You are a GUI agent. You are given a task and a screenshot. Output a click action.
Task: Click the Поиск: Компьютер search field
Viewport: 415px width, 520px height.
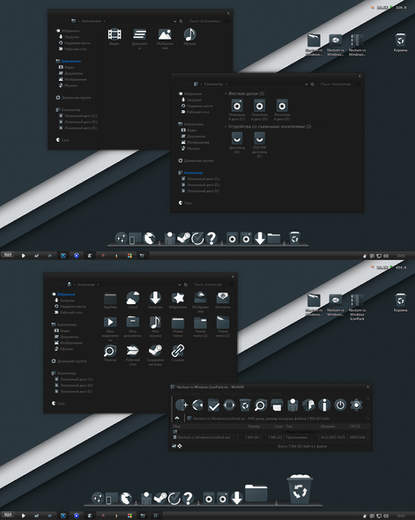click(x=337, y=84)
